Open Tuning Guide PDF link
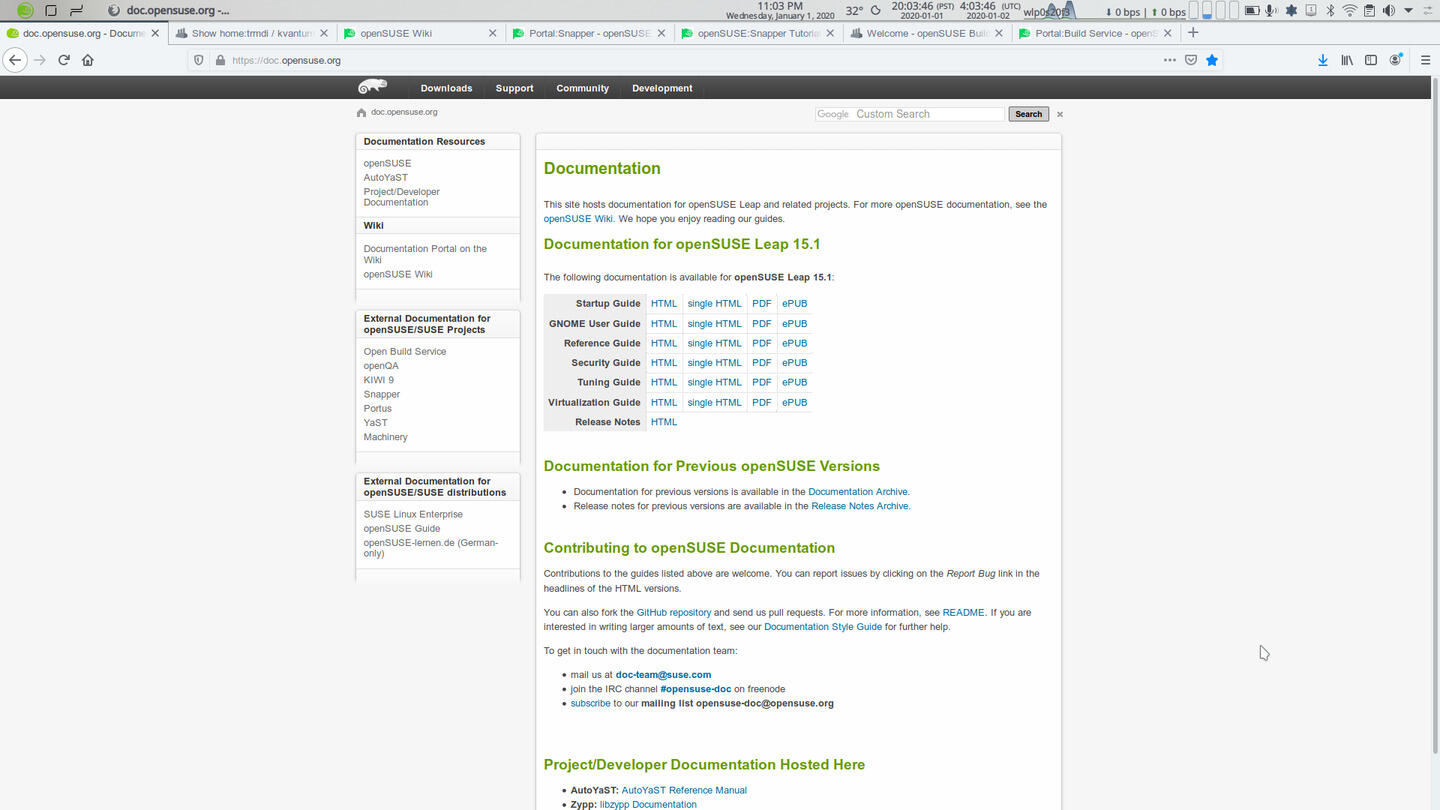 [x=762, y=382]
